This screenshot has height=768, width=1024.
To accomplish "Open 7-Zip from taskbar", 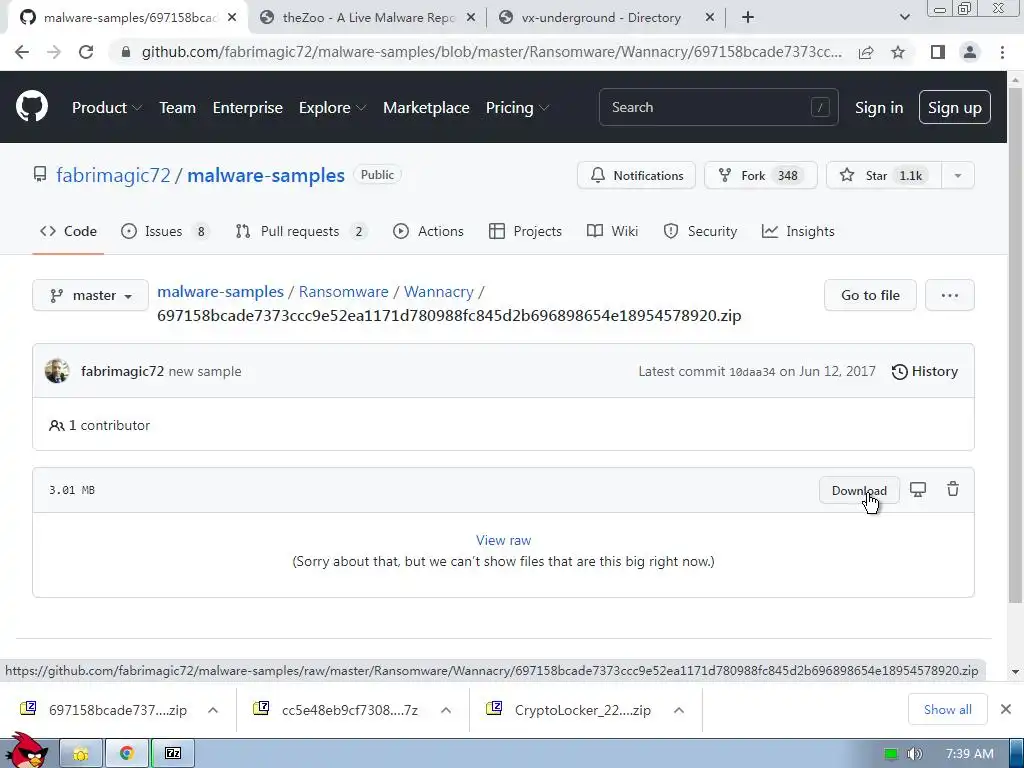I will pos(173,753).
